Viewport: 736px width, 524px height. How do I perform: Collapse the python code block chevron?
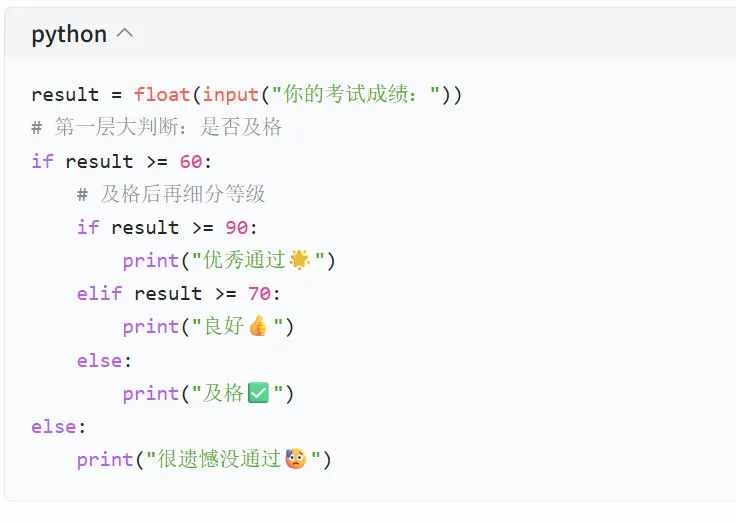[x=124, y=34]
